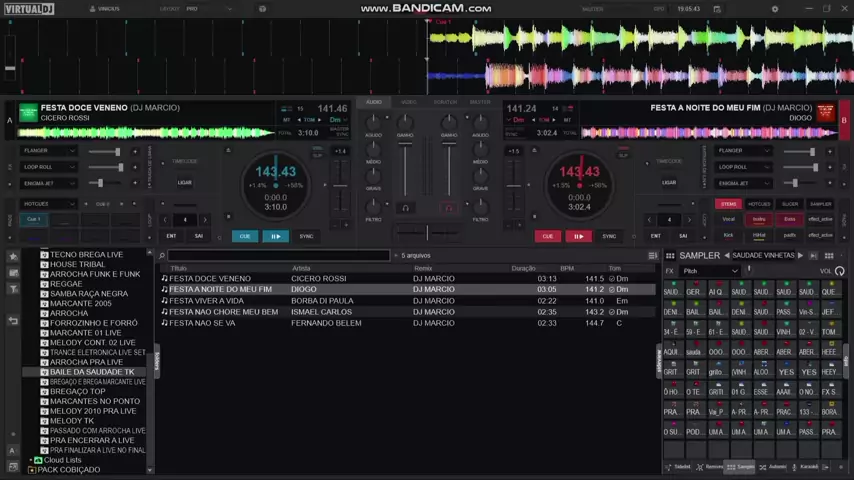
Task: Open the right deck LOOP ROLL effect dropdown
Action: click(744, 167)
